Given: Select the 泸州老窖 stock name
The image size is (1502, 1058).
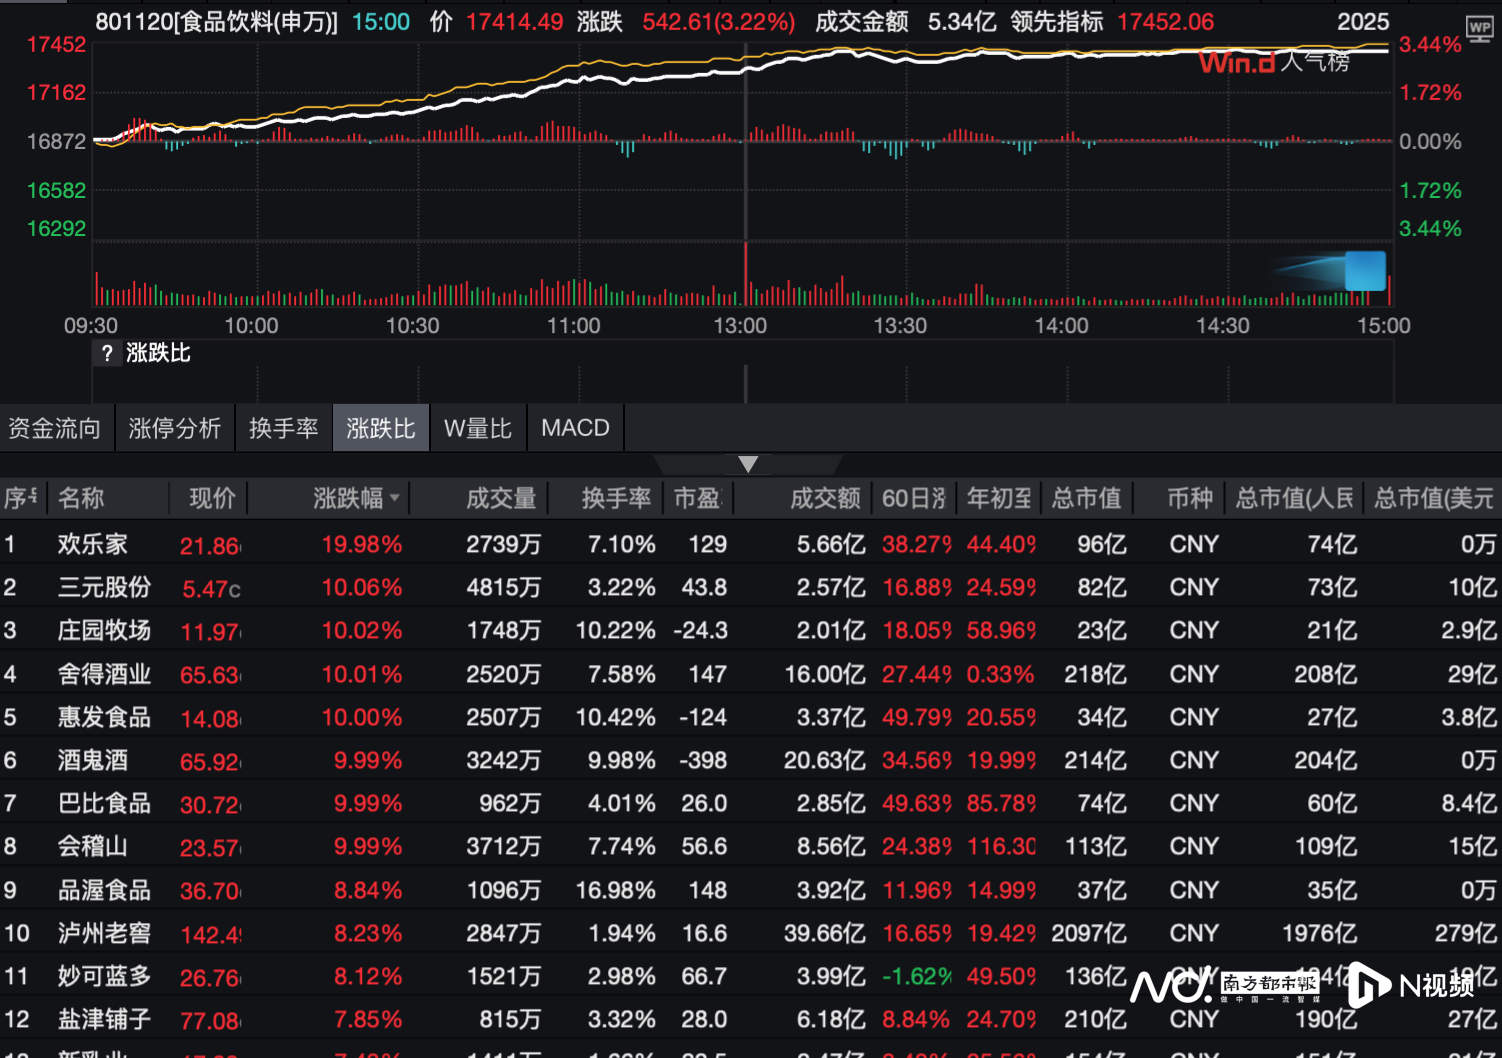Looking at the screenshot, I should coord(103,933).
